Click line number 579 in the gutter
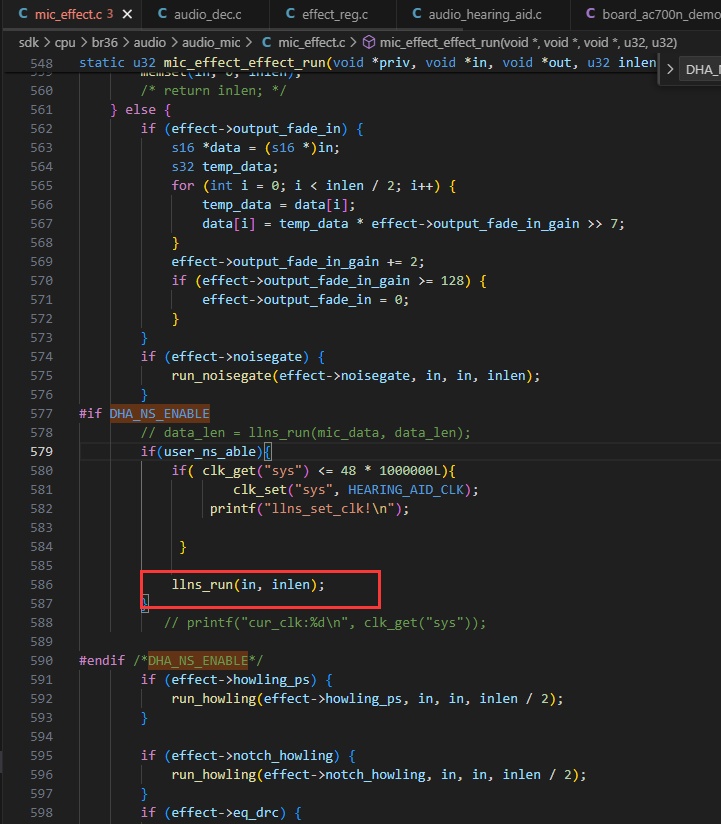 click(x=42, y=451)
